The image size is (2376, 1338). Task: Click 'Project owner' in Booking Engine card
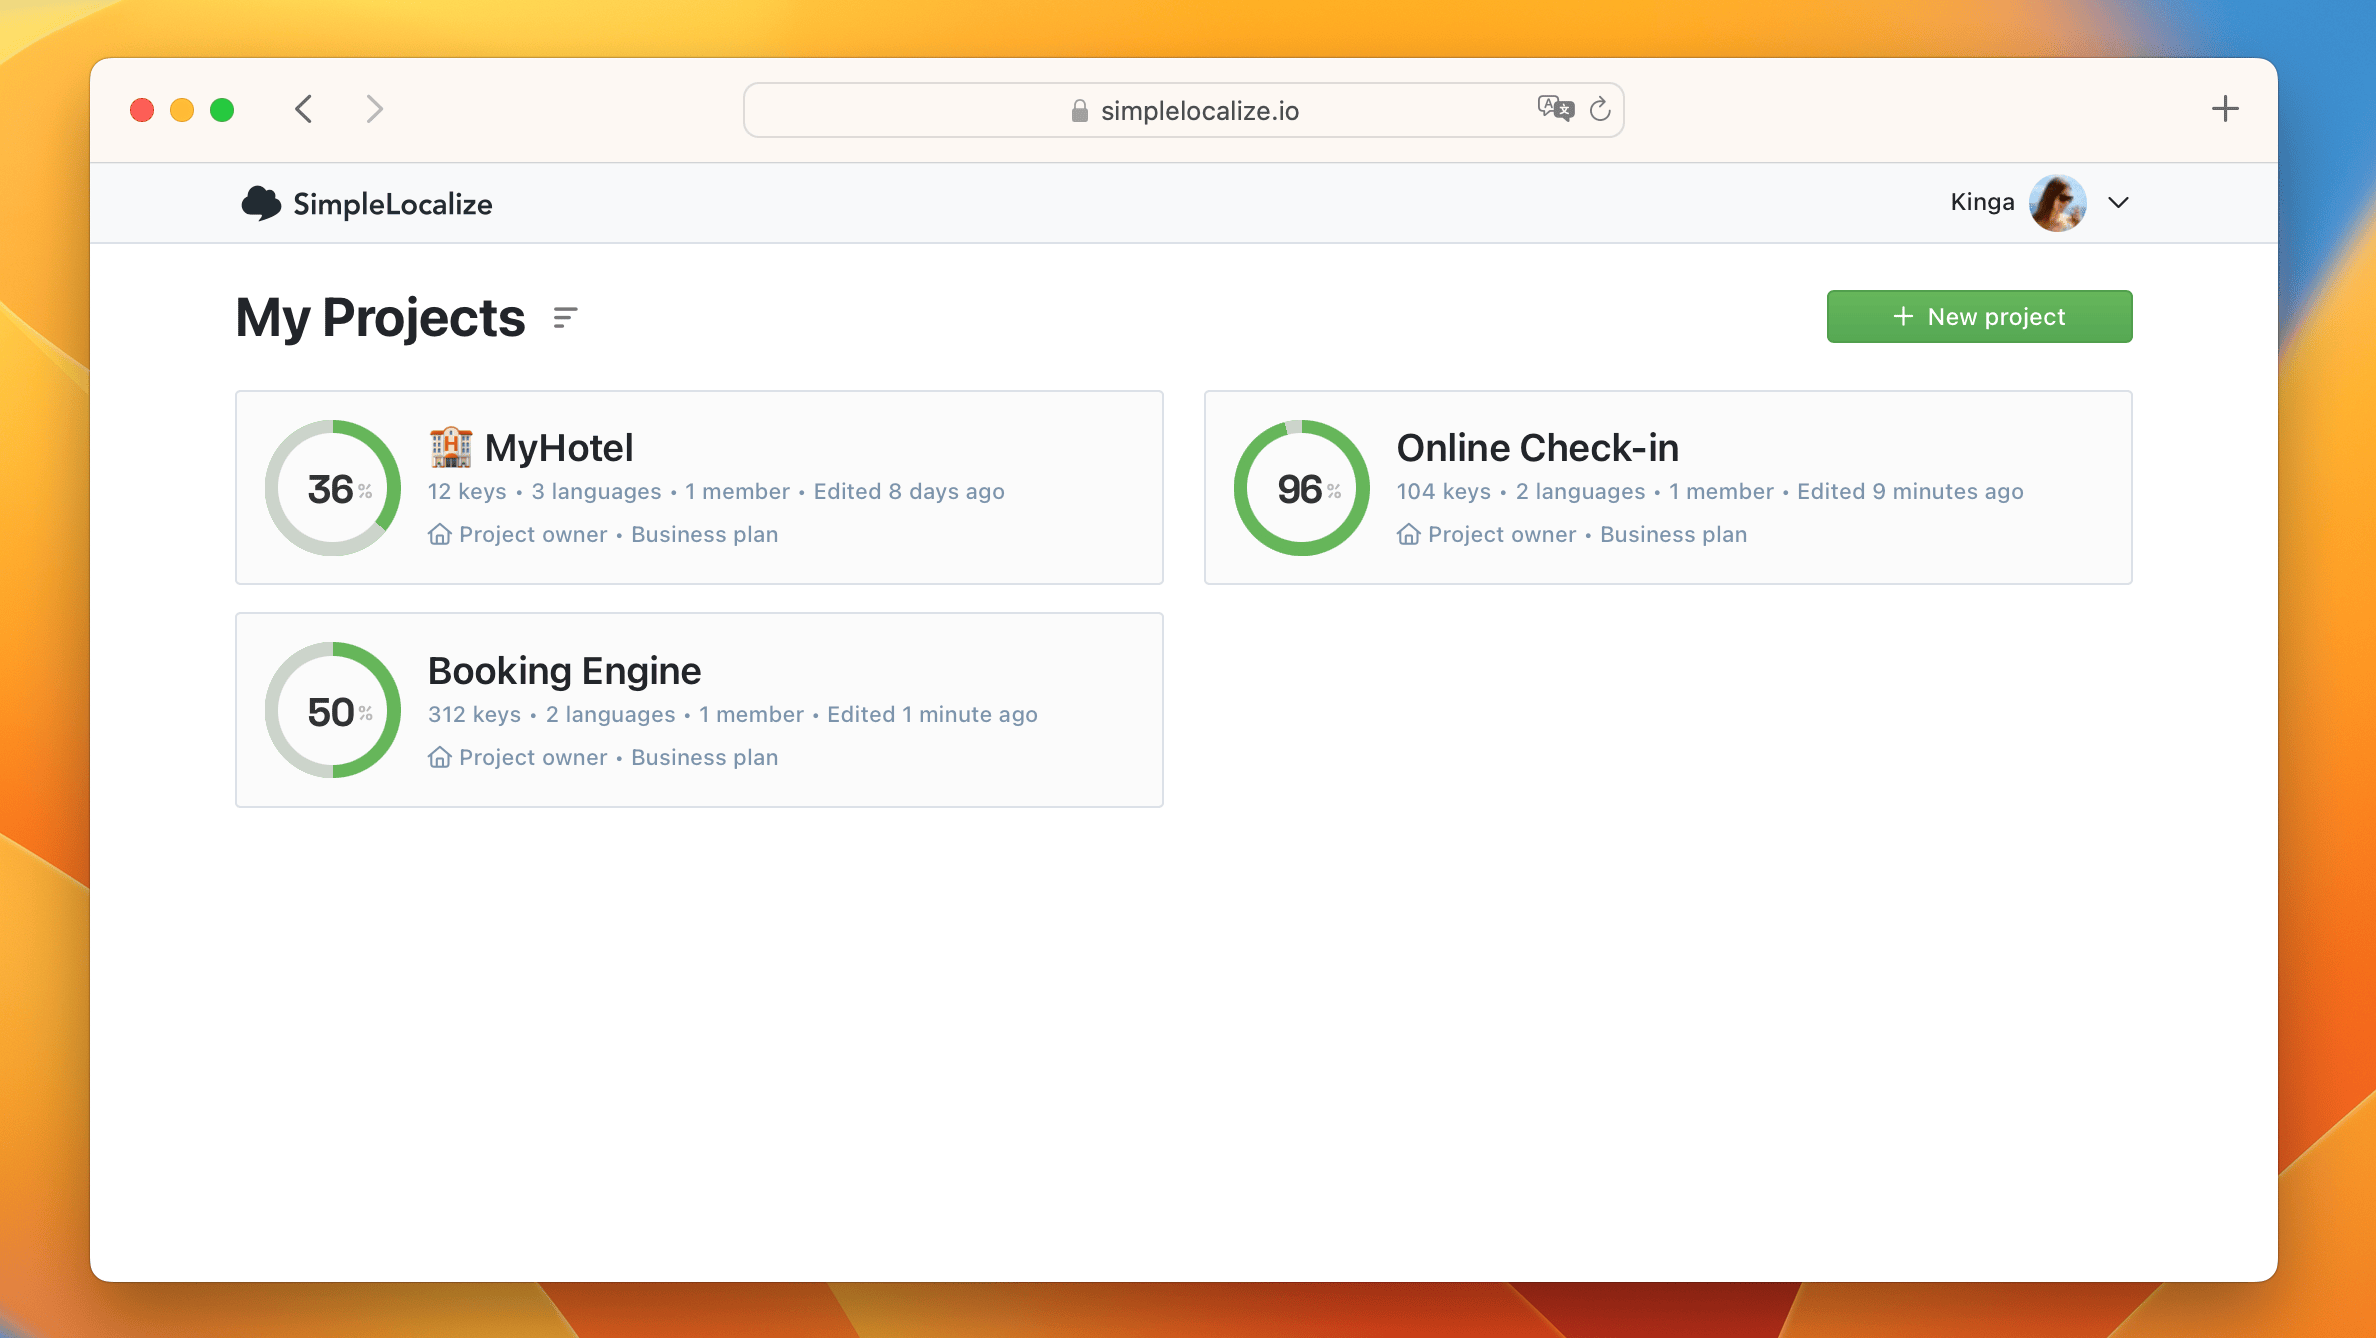[533, 757]
